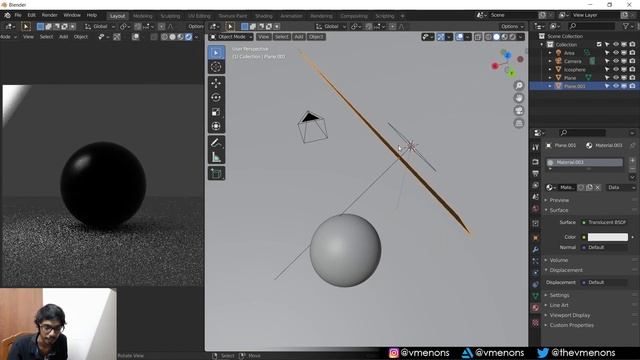Open the Modifiers wrench tab
This screenshot has width=640, height=360.
click(536, 249)
